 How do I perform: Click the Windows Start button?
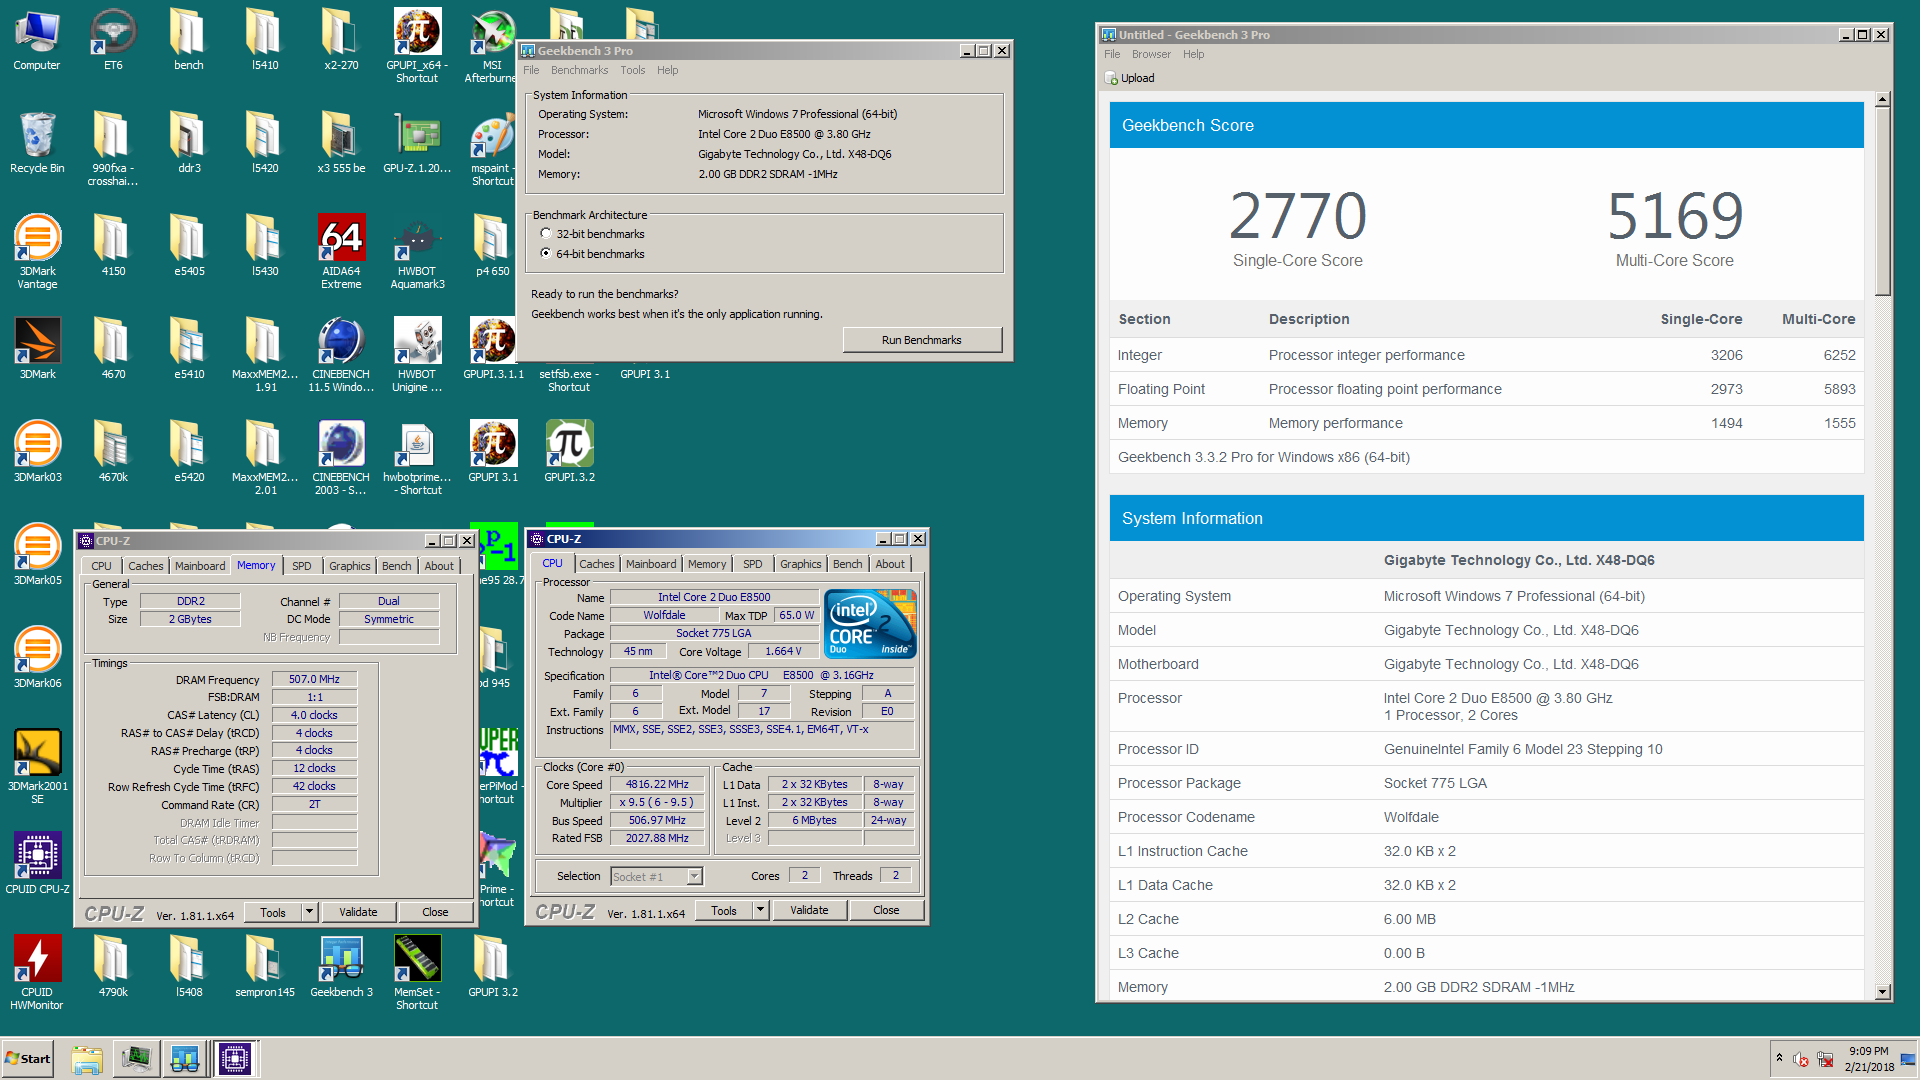tap(28, 1059)
